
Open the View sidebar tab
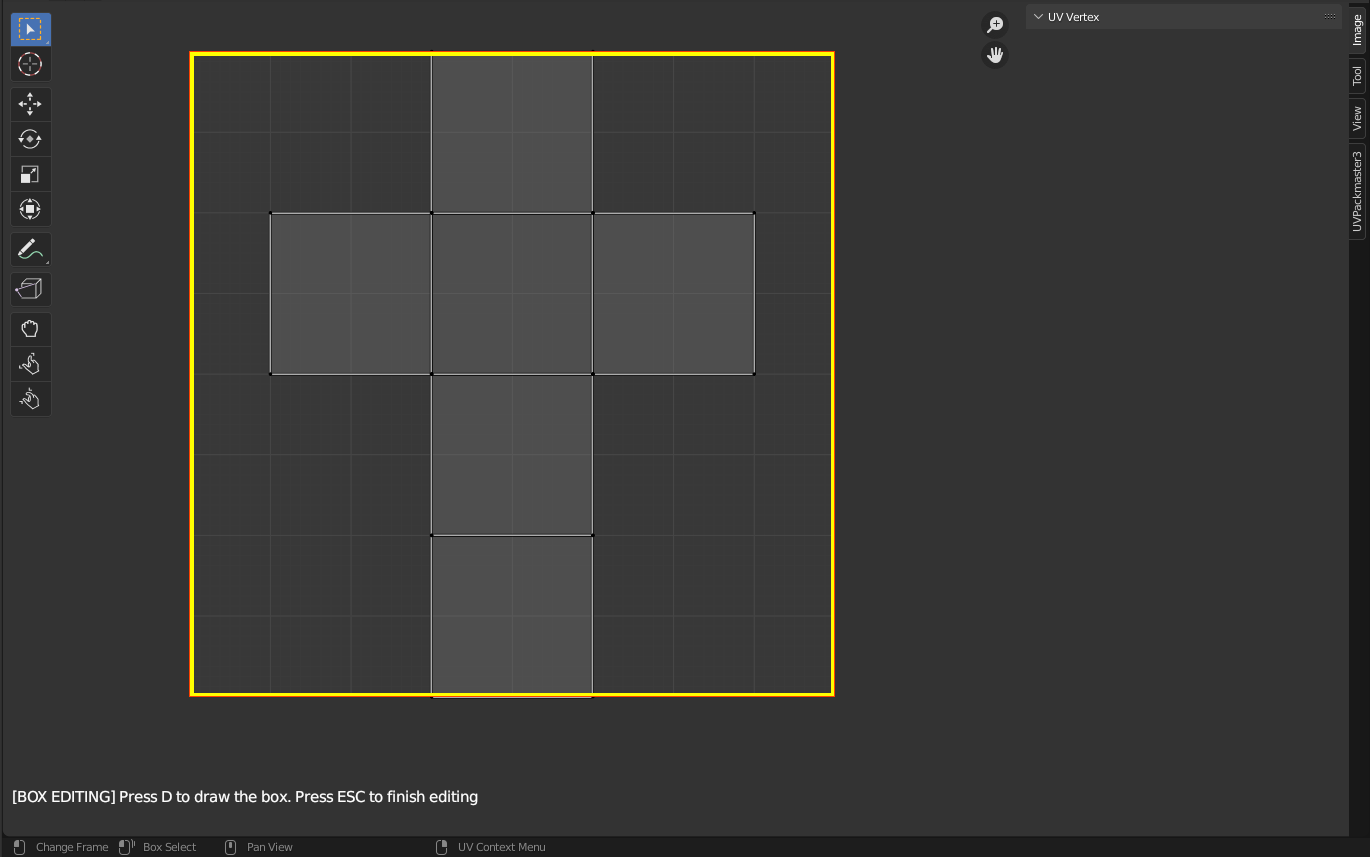[x=1357, y=117]
